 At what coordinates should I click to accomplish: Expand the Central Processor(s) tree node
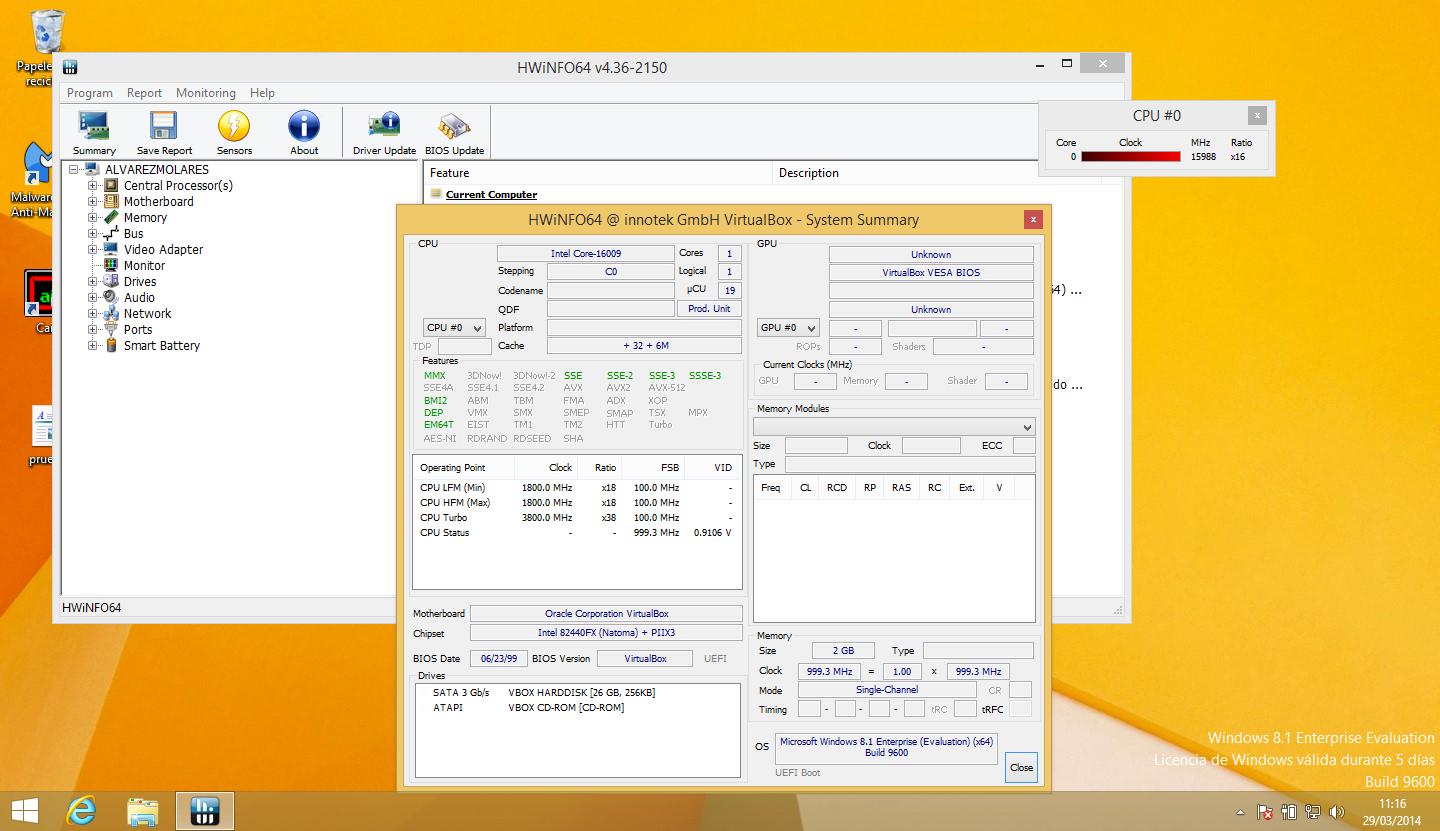pos(93,186)
